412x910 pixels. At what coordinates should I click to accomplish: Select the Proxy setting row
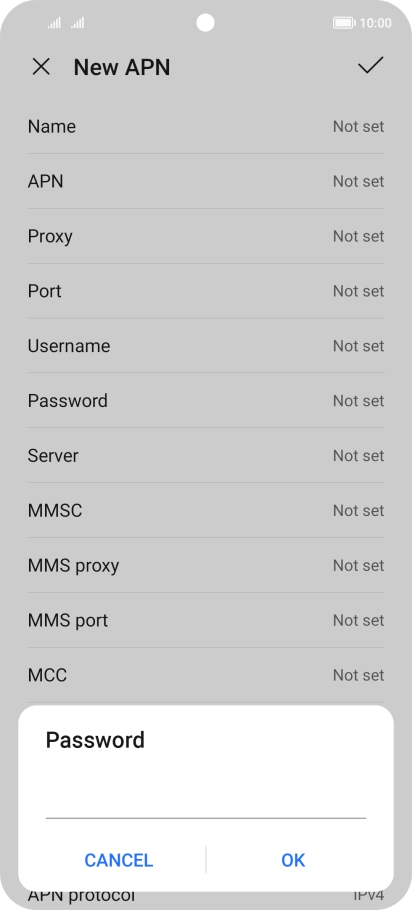point(205,236)
